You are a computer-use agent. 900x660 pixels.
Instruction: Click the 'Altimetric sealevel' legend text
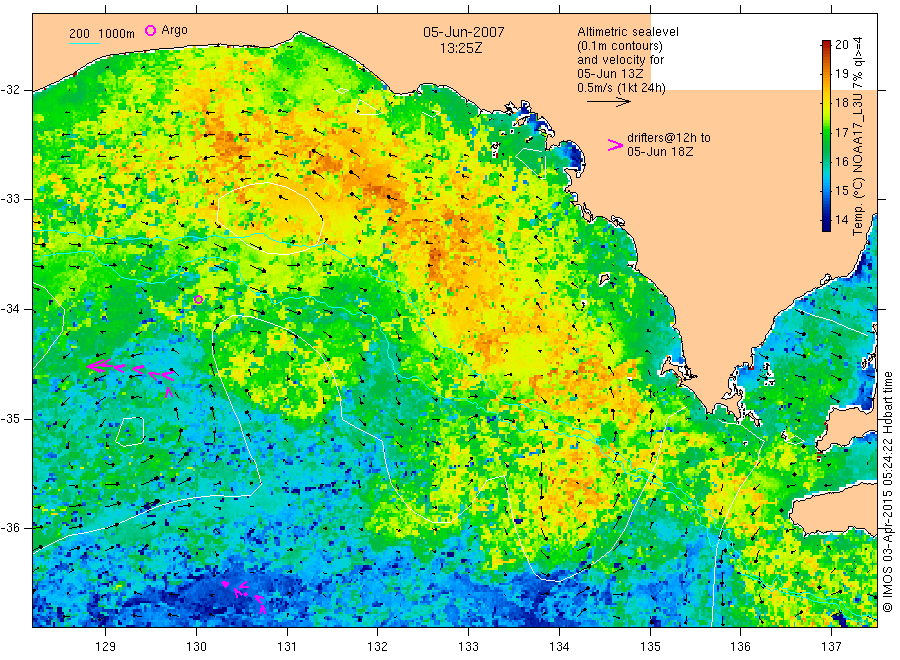click(628, 32)
